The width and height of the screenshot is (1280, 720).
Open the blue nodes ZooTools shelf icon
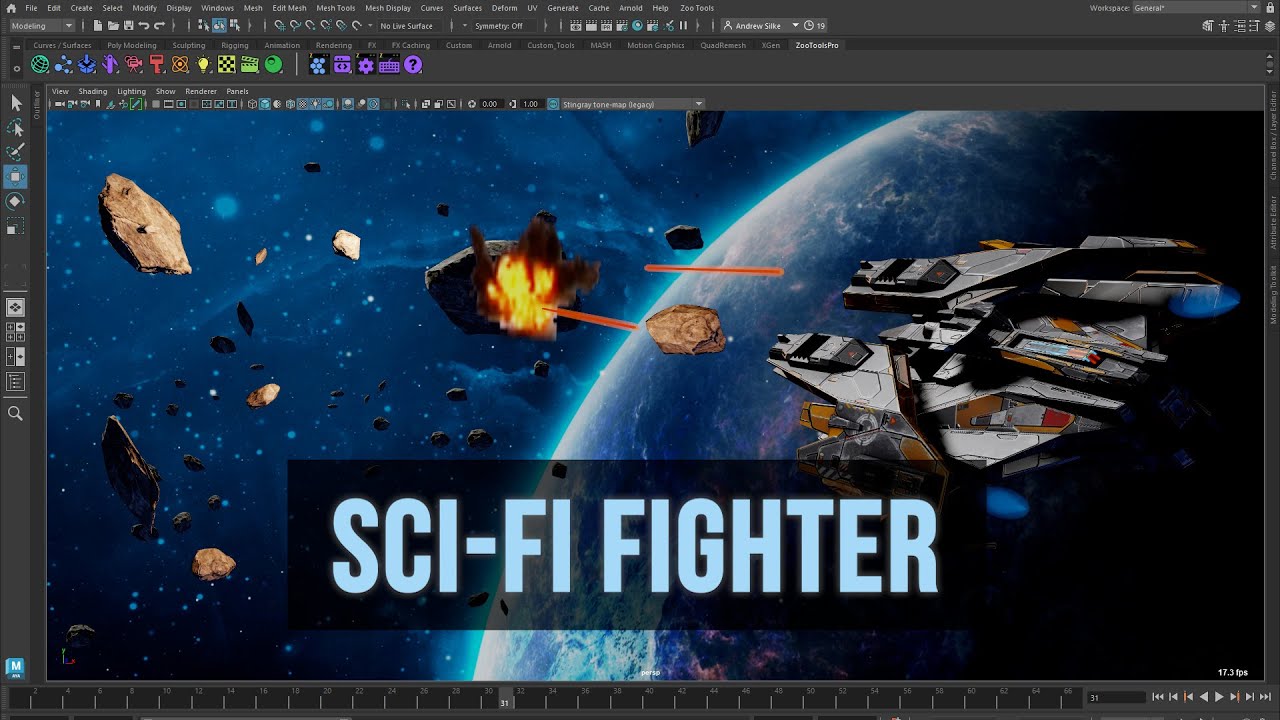(x=64, y=65)
